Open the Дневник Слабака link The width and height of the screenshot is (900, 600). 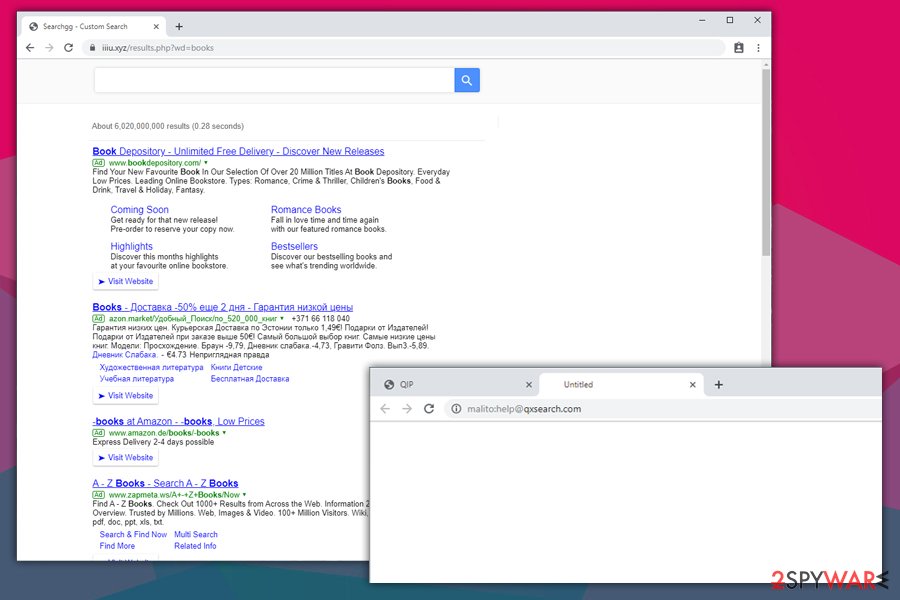coord(125,355)
